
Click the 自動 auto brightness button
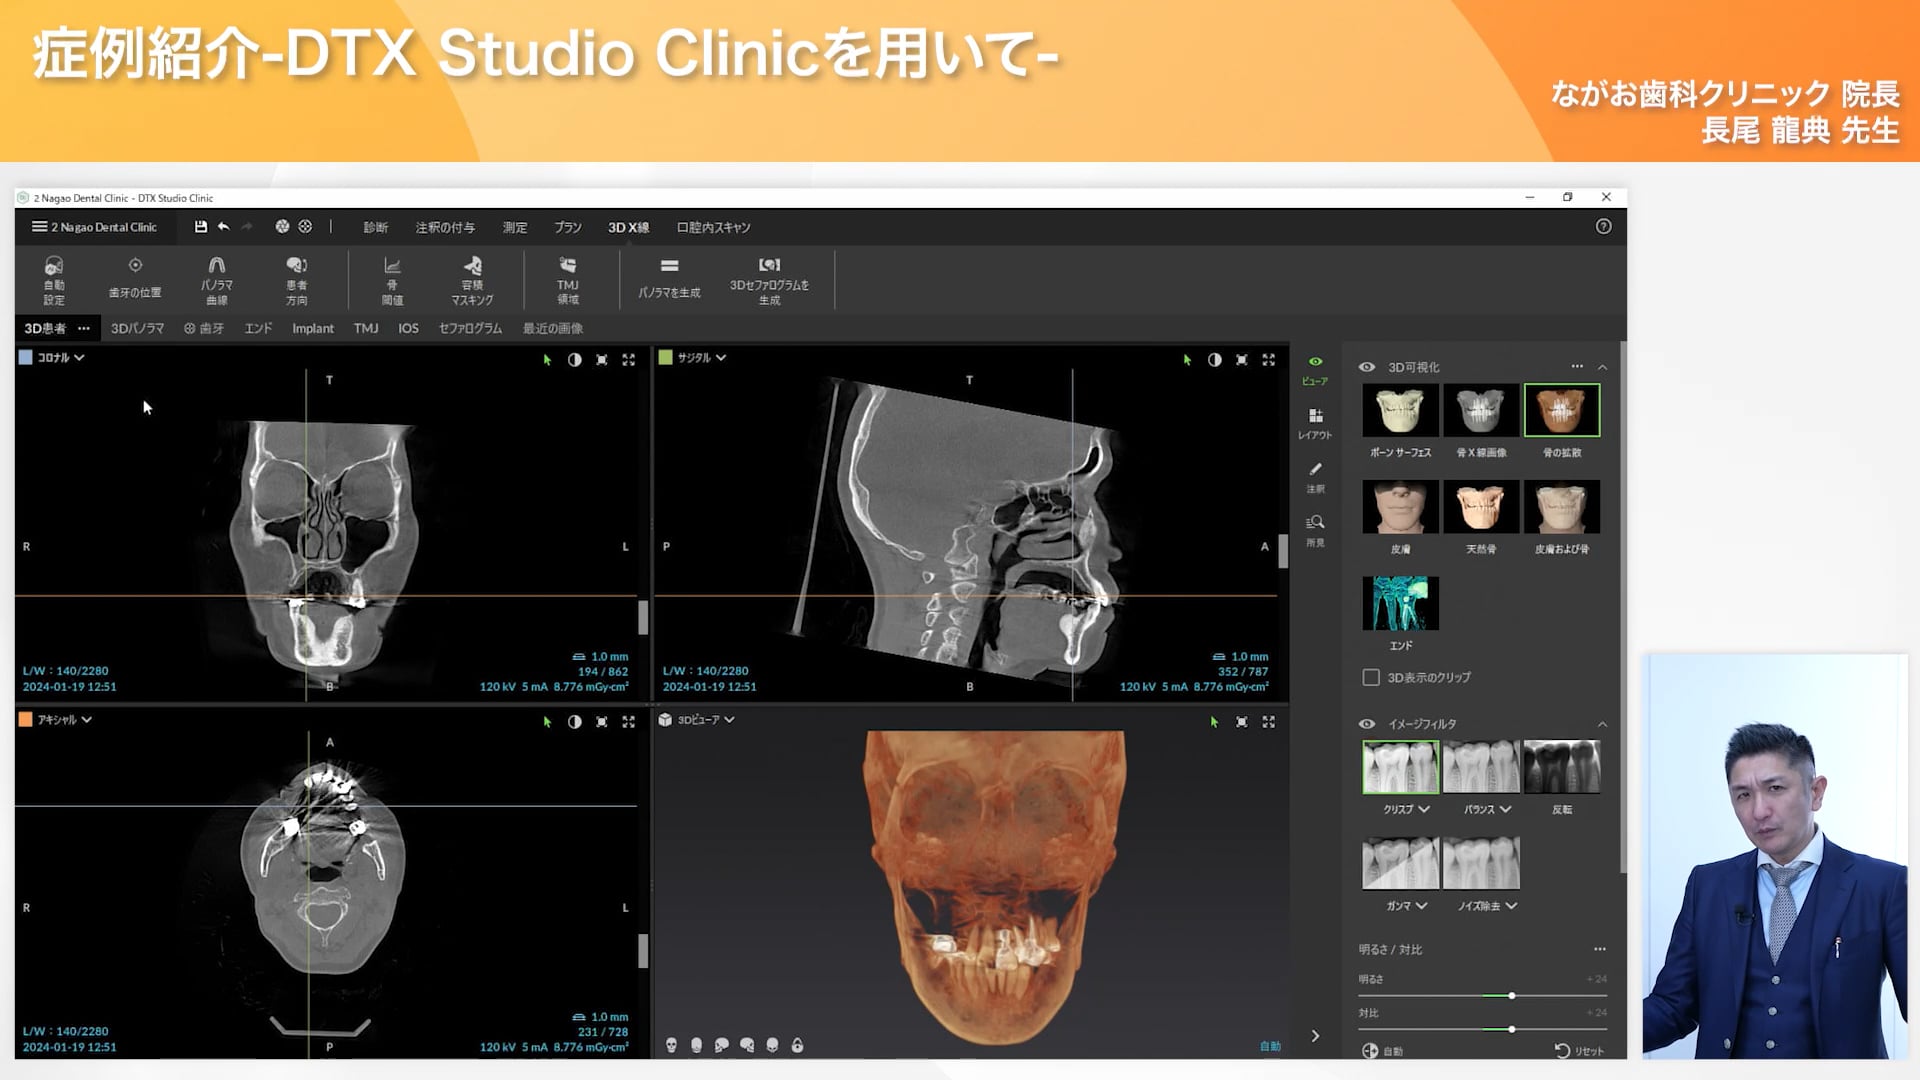point(1382,1051)
